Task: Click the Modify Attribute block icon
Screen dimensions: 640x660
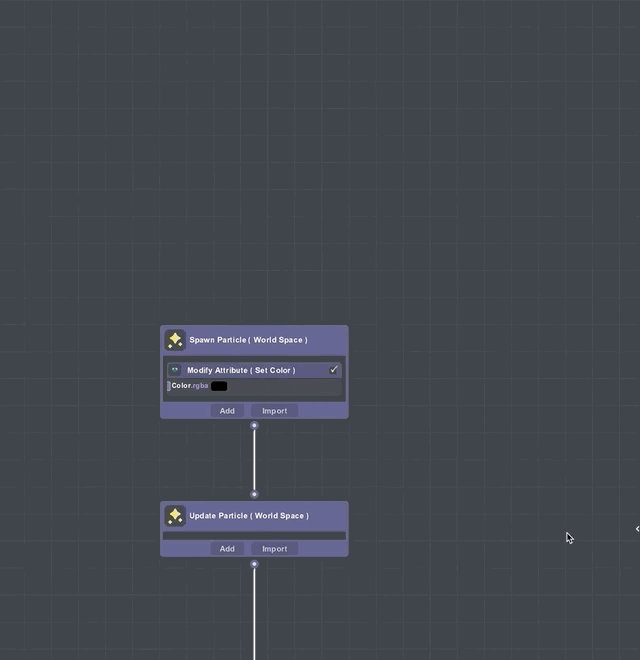Action: tap(175, 370)
